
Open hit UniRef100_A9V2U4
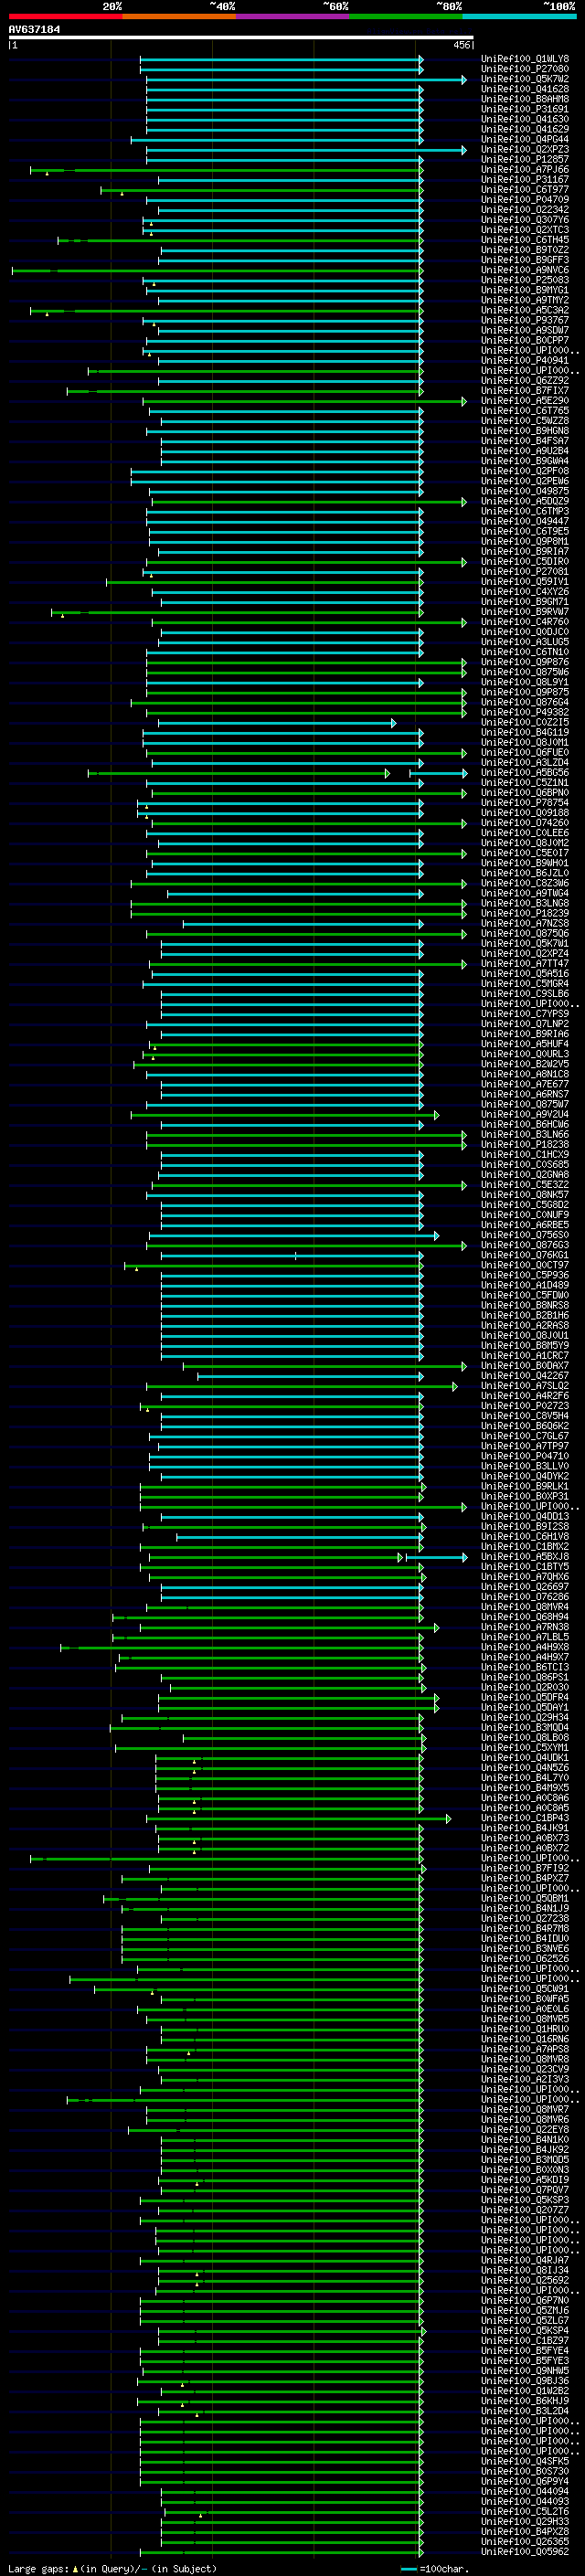(525, 1115)
